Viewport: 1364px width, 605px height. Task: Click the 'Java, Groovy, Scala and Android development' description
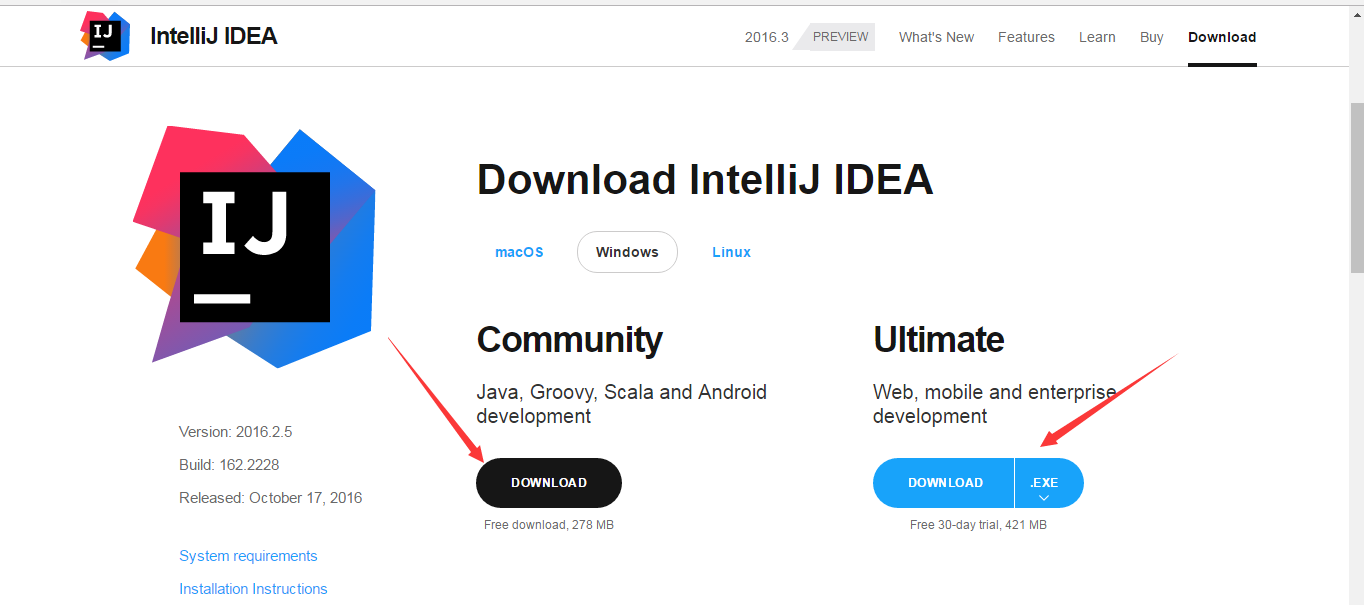[x=621, y=404]
